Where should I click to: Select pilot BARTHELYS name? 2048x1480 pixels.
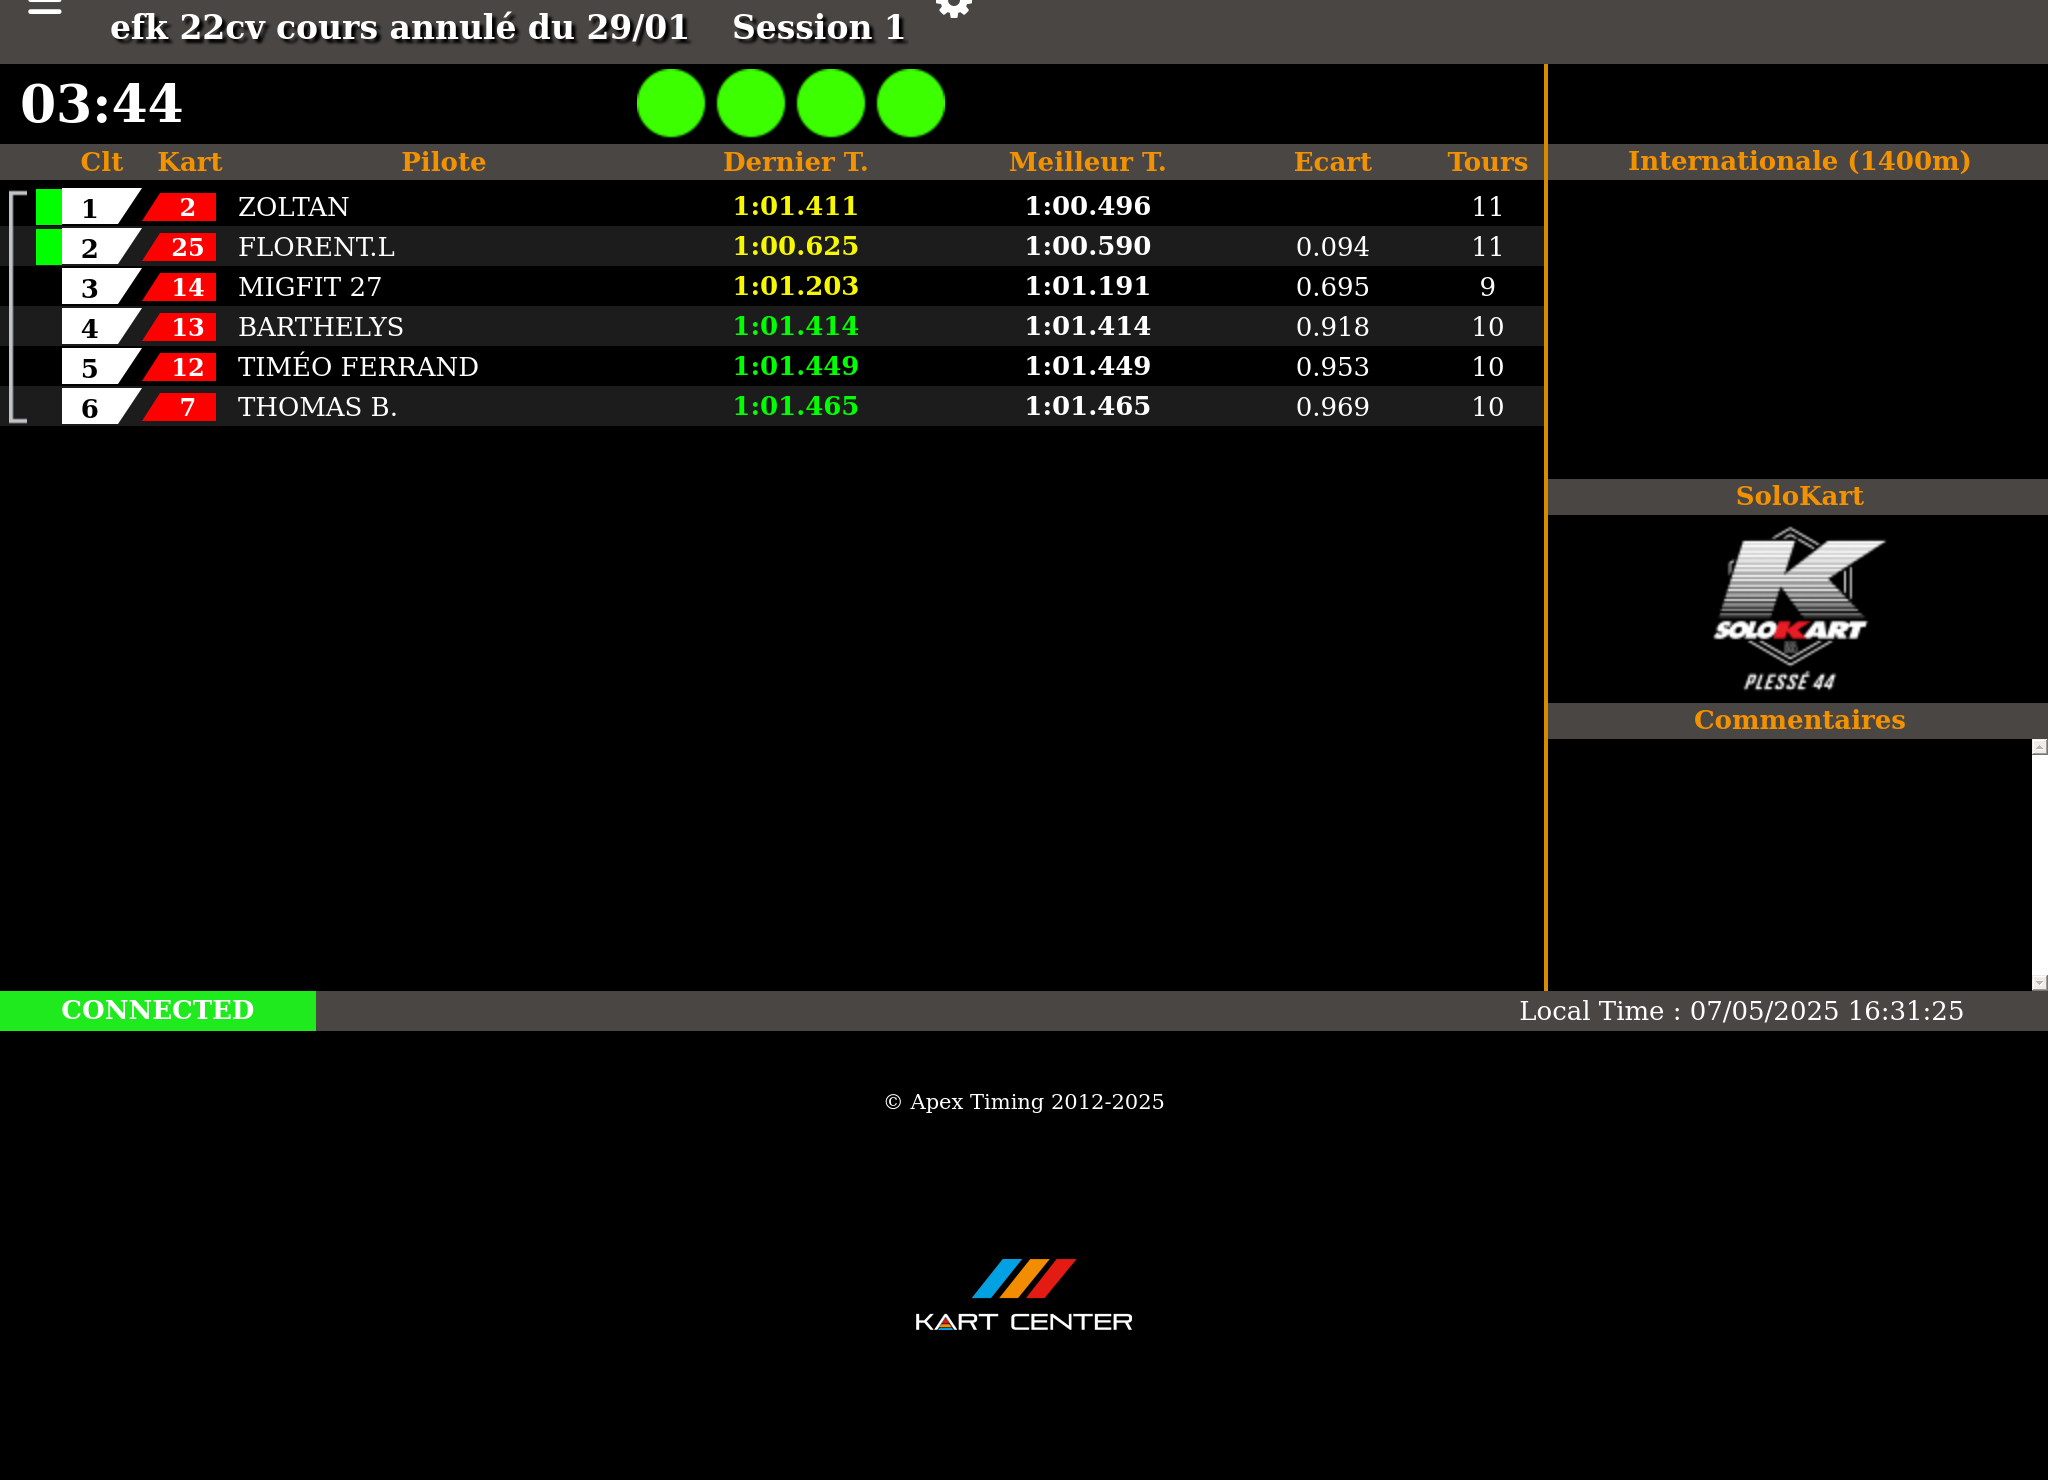(x=320, y=327)
